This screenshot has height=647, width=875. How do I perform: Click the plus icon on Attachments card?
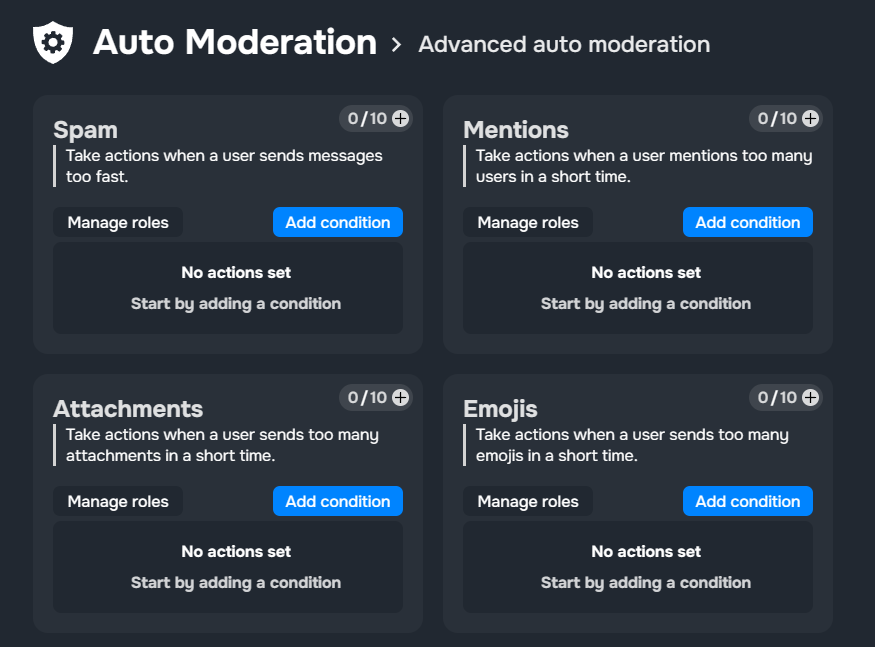click(x=400, y=398)
